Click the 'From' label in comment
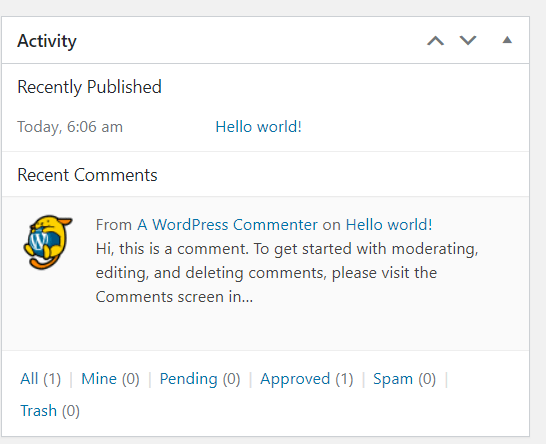This screenshot has width=546, height=444. point(114,225)
